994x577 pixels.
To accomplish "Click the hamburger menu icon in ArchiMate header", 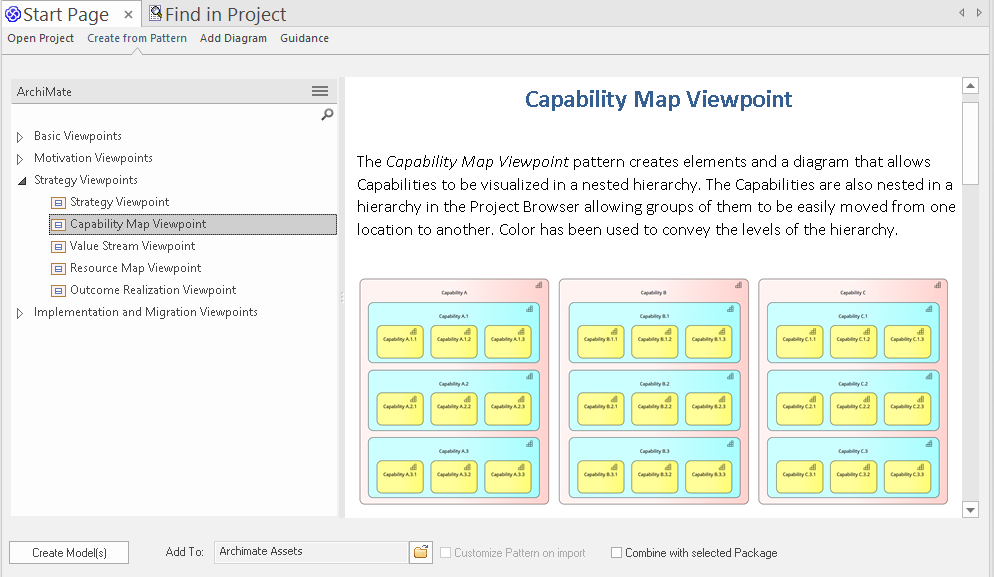I will pyautogui.click(x=320, y=91).
